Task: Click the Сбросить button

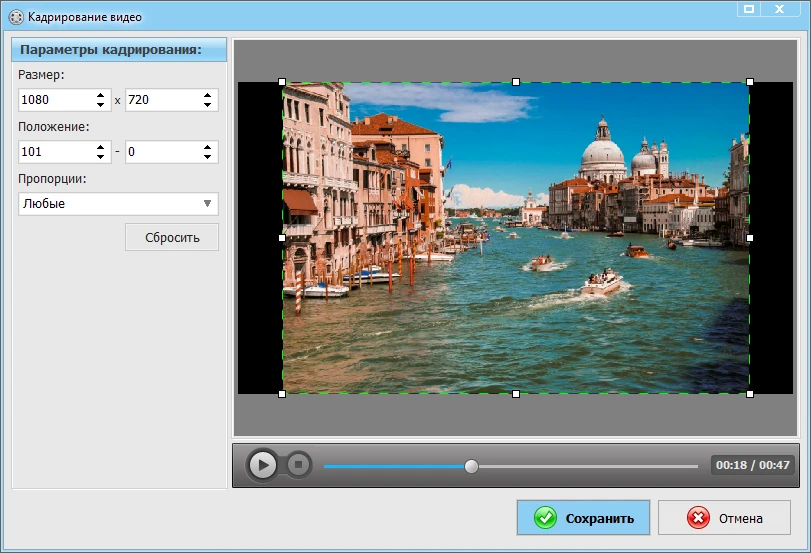Action: click(172, 237)
